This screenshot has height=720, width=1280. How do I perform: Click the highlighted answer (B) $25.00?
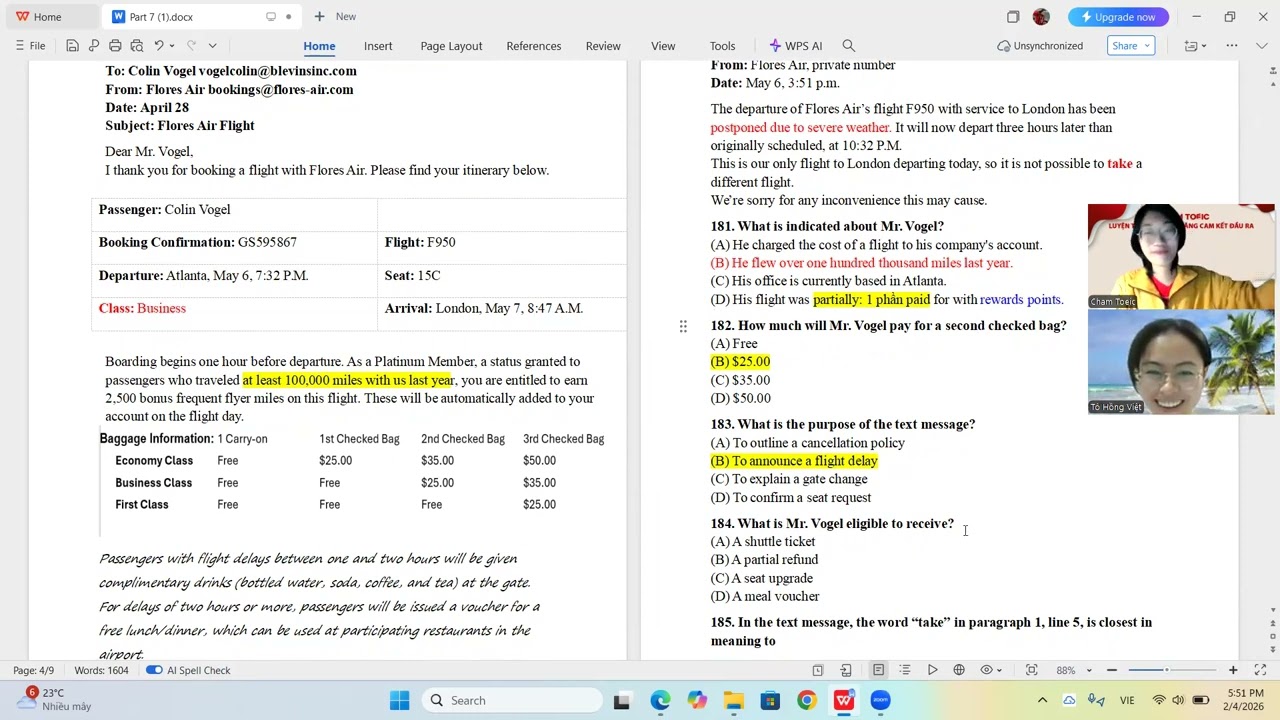click(740, 362)
